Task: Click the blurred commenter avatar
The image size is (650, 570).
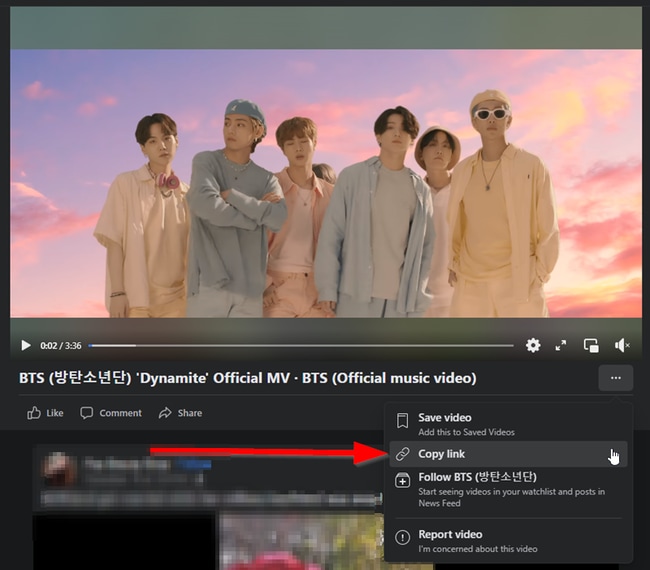Action: pyautogui.click(x=59, y=470)
